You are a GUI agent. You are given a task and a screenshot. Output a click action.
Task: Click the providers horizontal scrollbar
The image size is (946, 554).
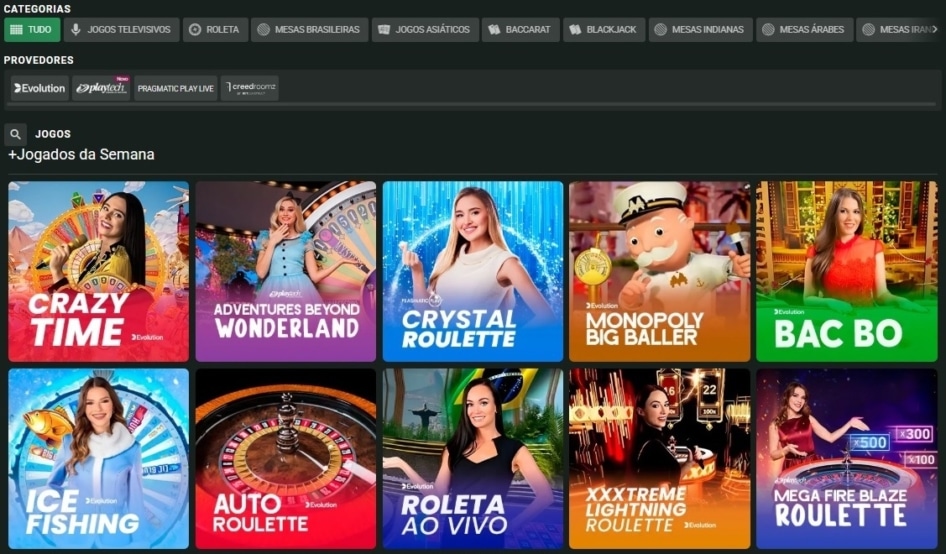(472, 104)
